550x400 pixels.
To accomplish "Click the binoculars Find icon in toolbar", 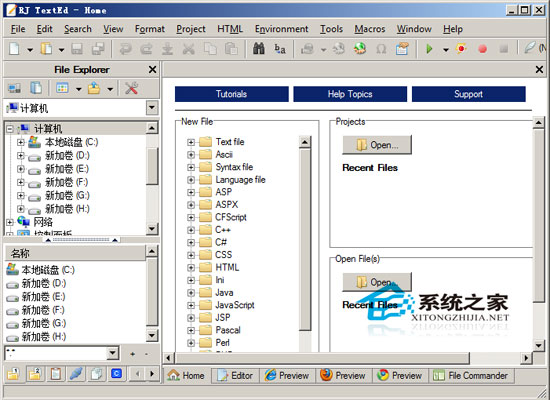I will point(259,49).
